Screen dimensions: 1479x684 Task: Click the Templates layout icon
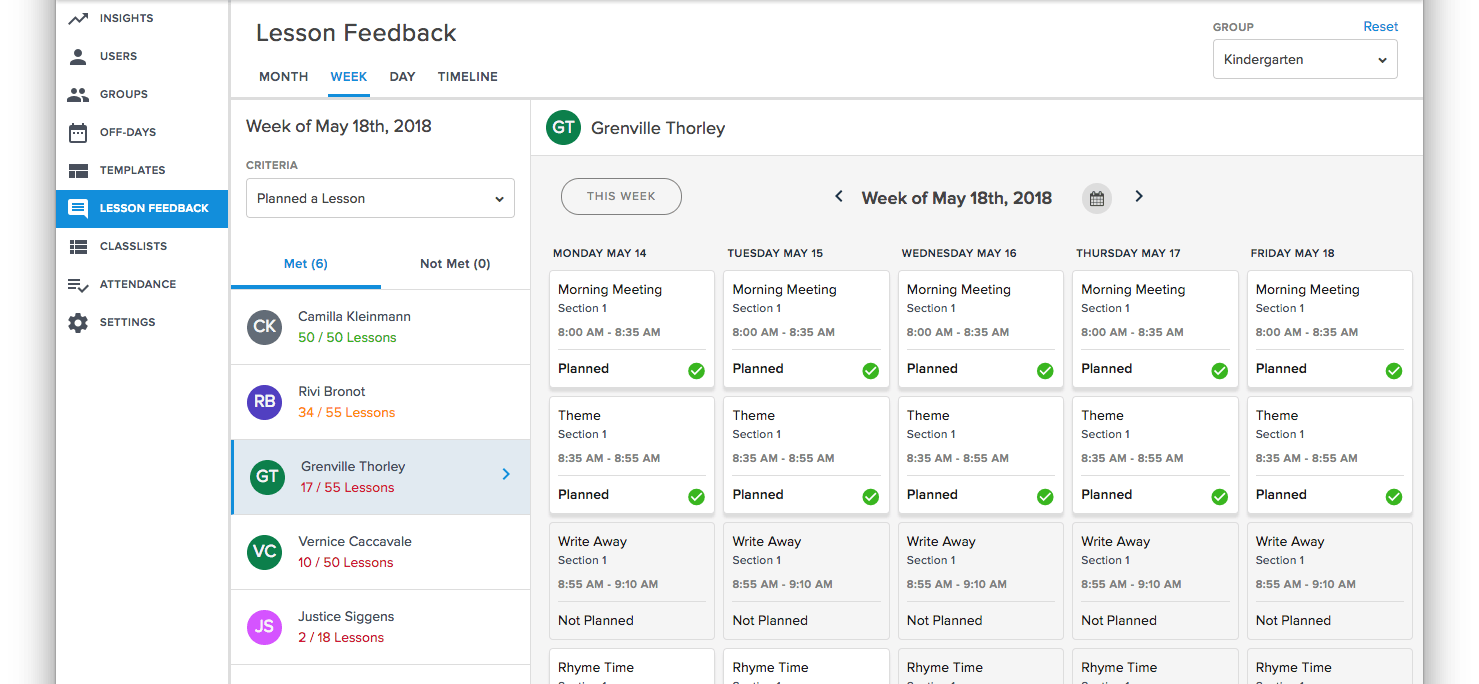click(78, 170)
